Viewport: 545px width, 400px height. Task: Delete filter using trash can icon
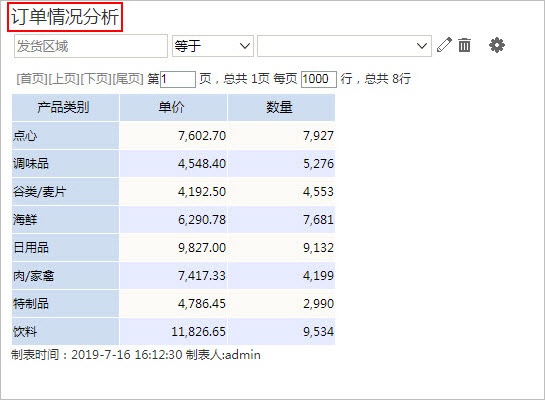click(464, 45)
